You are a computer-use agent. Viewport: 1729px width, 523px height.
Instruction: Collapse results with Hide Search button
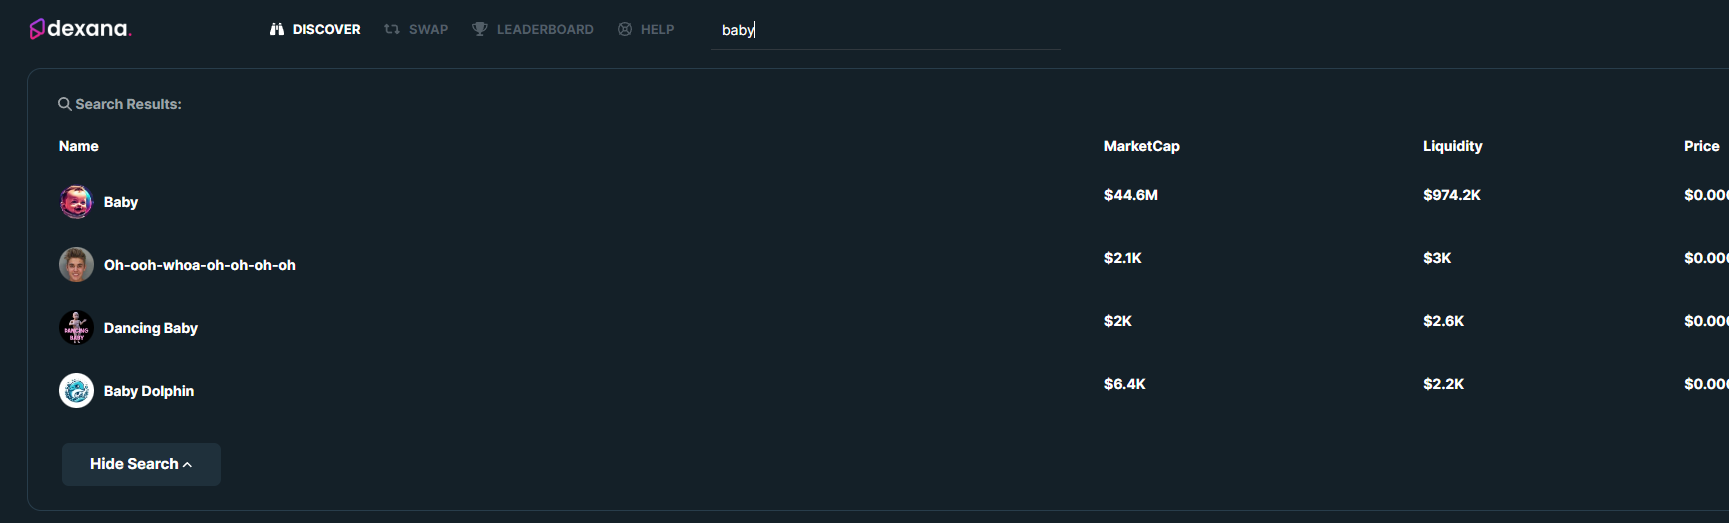pyautogui.click(x=141, y=464)
